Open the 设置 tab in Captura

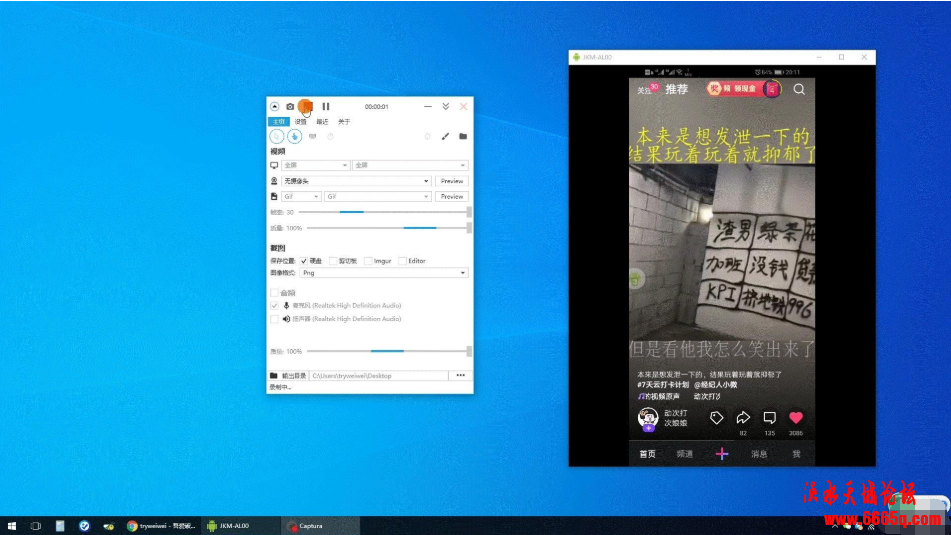pyautogui.click(x=301, y=122)
